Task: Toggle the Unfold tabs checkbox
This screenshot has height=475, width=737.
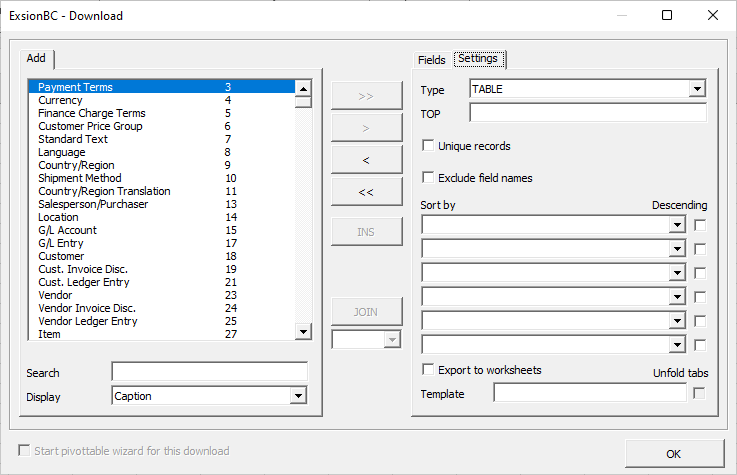Action: (x=699, y=393)
